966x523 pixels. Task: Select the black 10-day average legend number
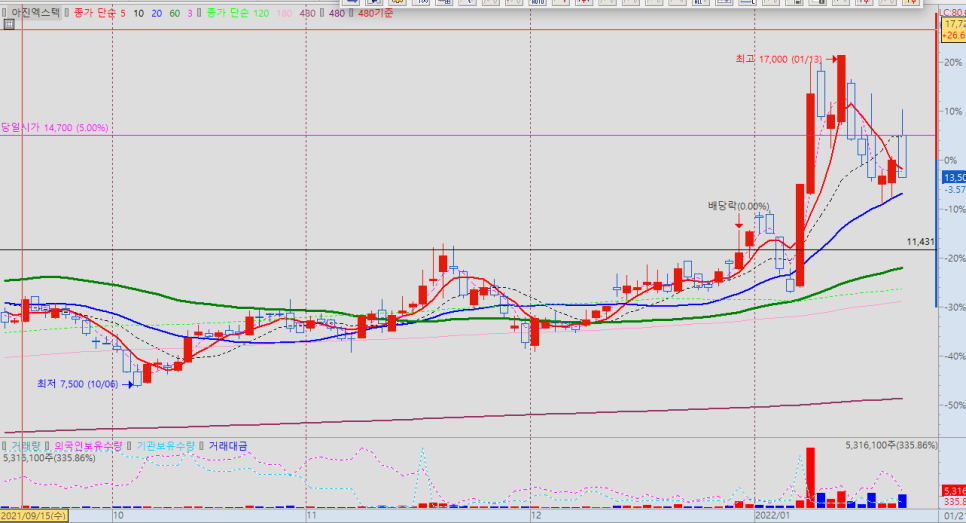139,13
